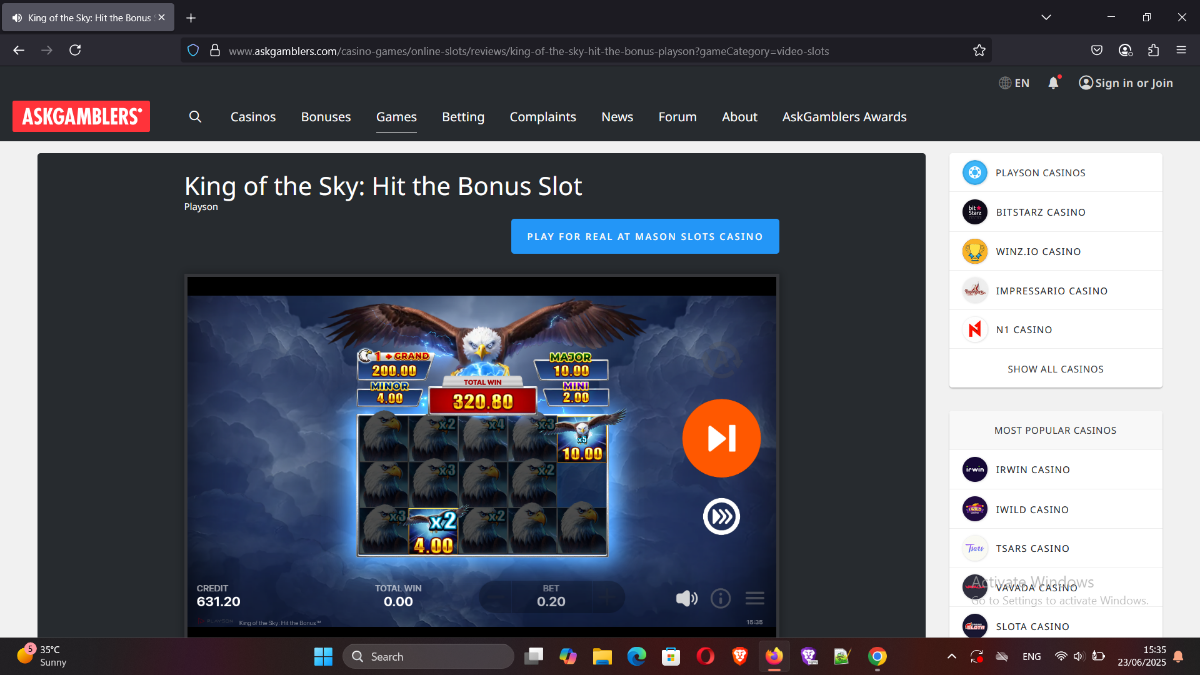Click the browser back arrow
This screenshot has width=1200, height=675.
point(18,50)
